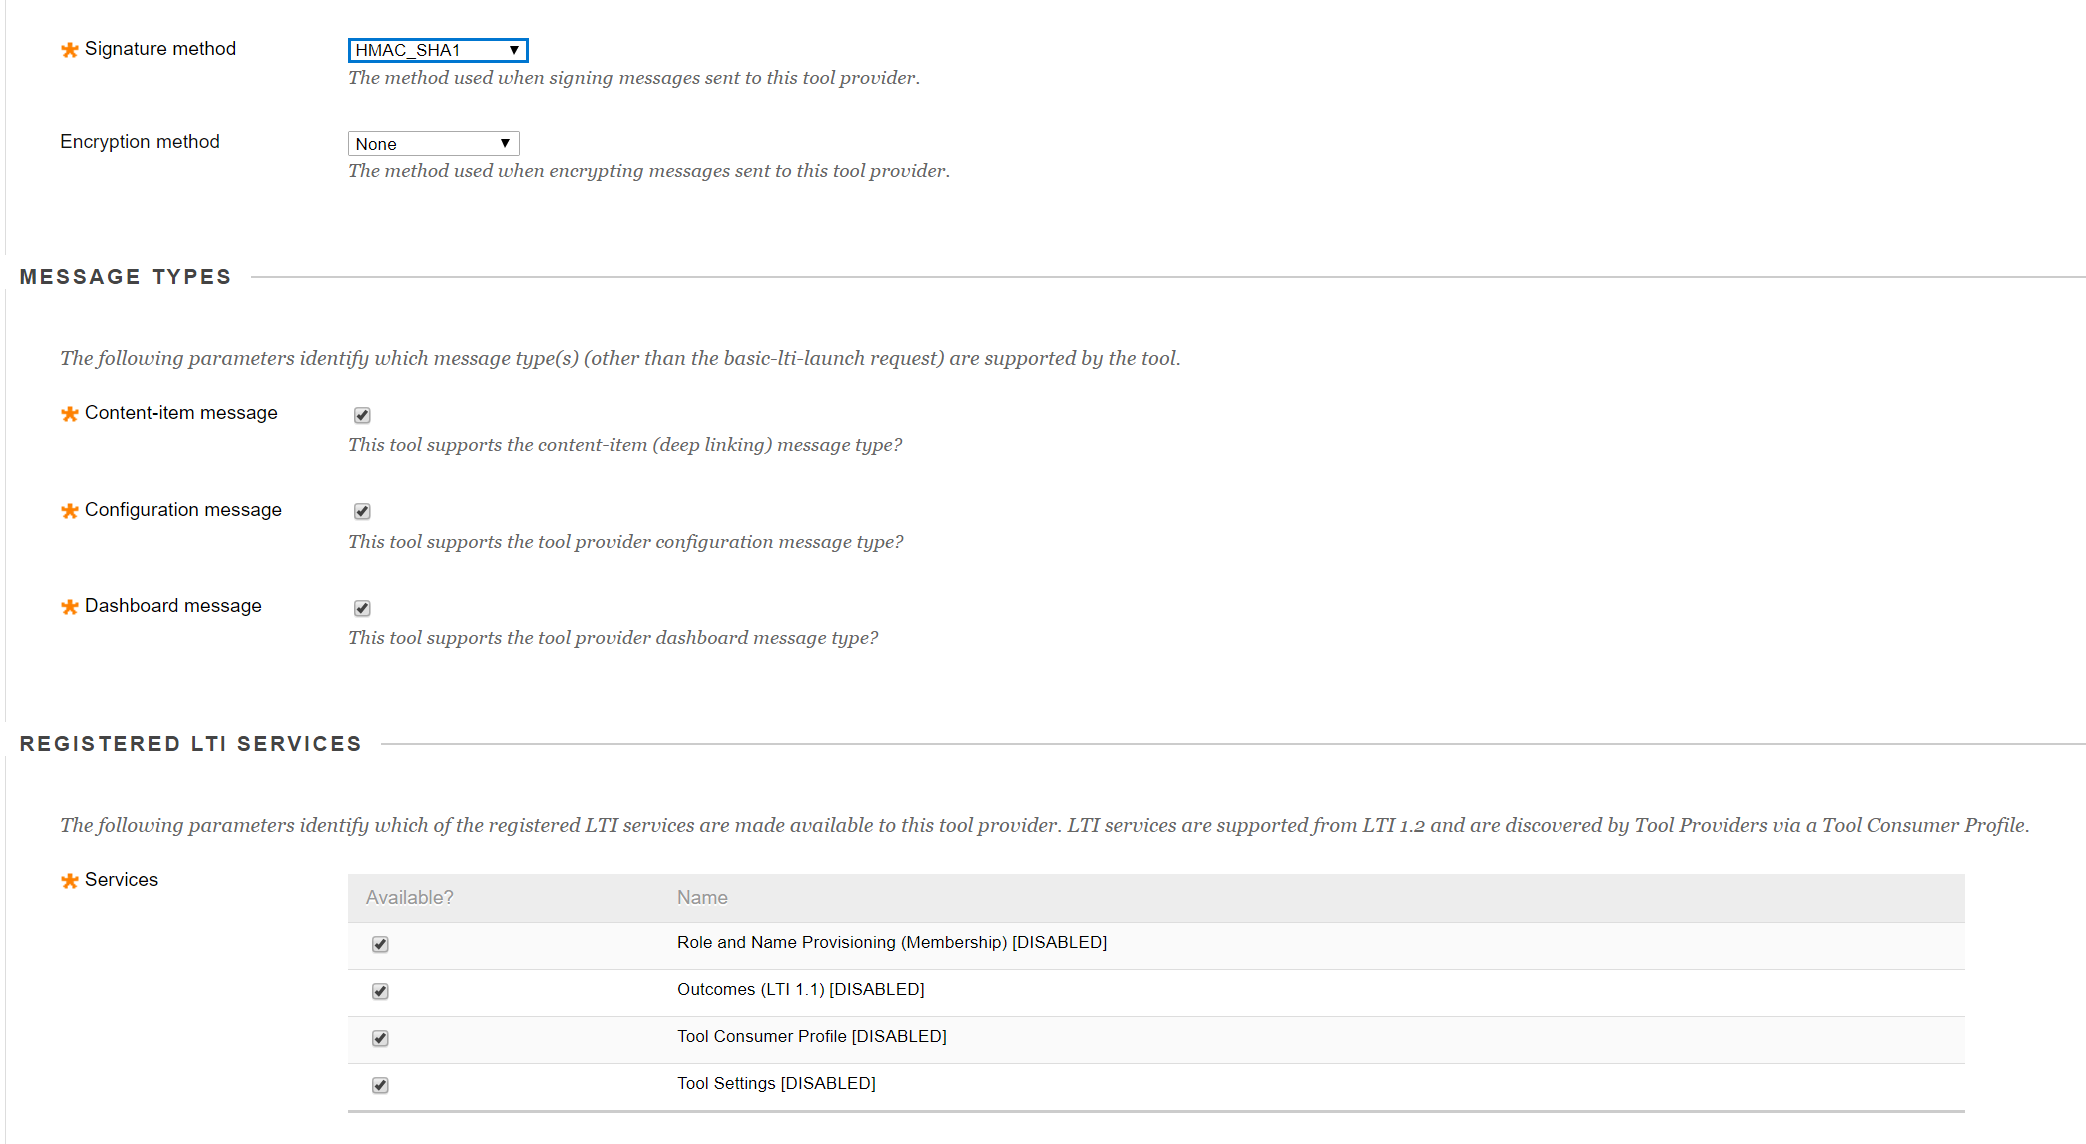Click the asterisk beside Dashboard message
Screen dimensions: 2086x1144
69,607
